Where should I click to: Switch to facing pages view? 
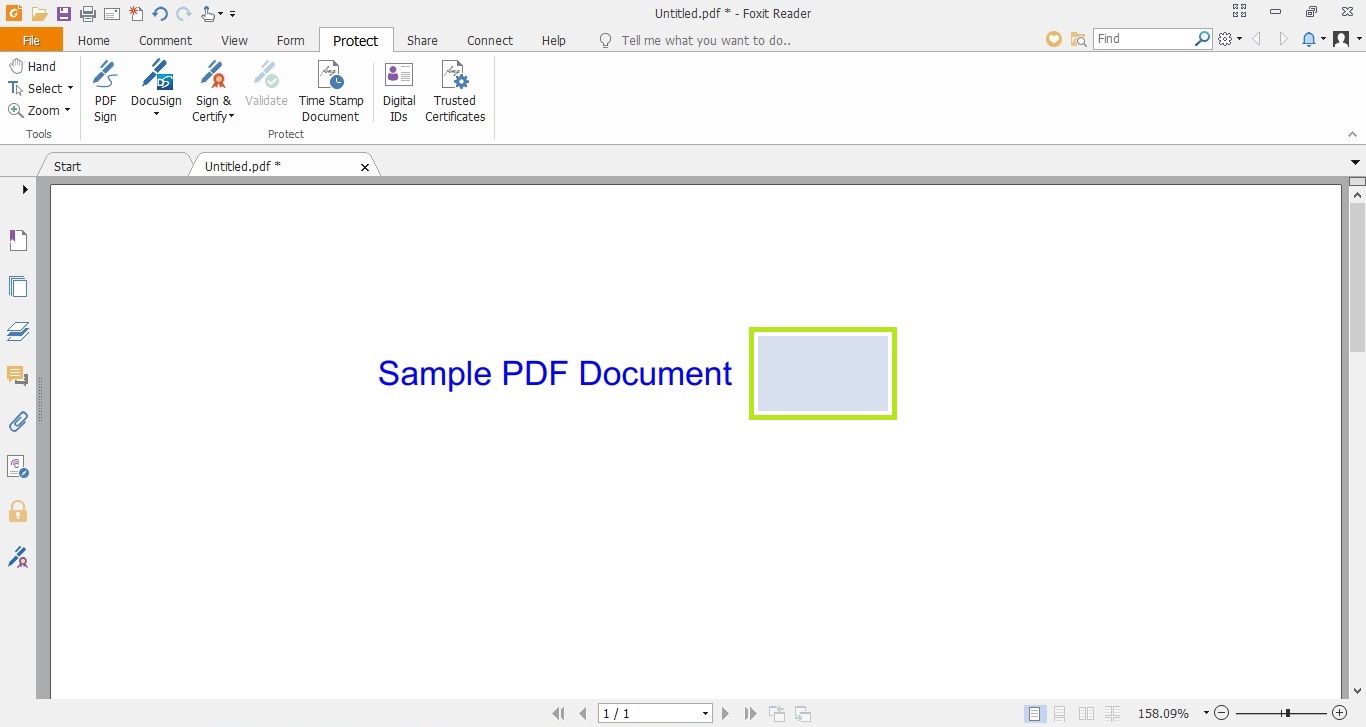point(1086,714)
